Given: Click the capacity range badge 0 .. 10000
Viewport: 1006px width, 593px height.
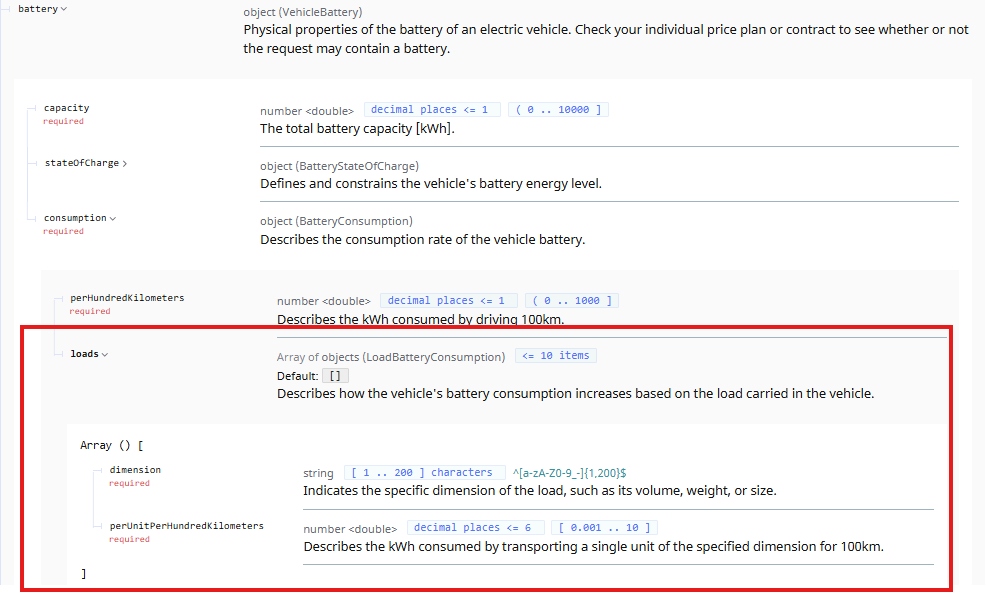Looking at the screenshot, I should pyautogui.click(x=558, y=110).
